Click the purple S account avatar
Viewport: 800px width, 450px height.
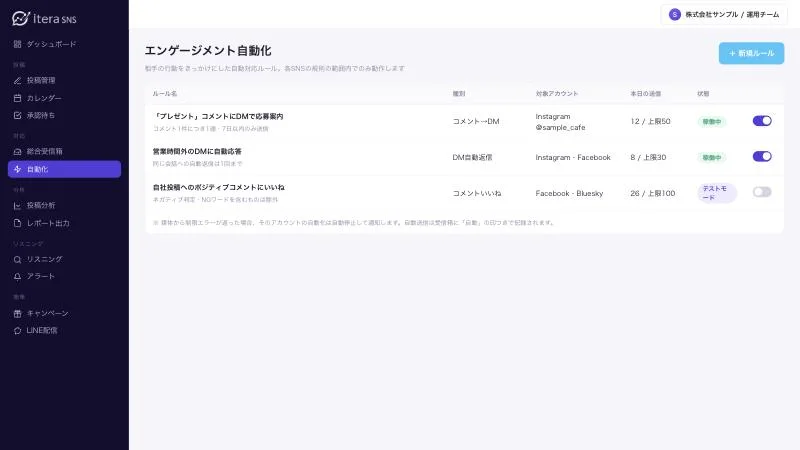(x=674, y=15)
